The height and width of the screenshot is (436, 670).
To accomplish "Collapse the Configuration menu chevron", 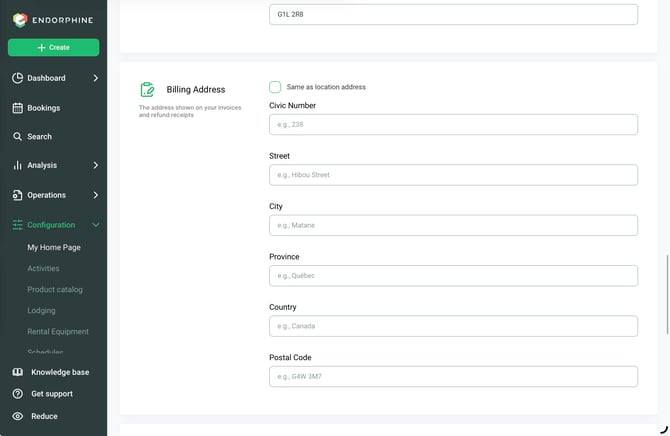I will 96,225.
